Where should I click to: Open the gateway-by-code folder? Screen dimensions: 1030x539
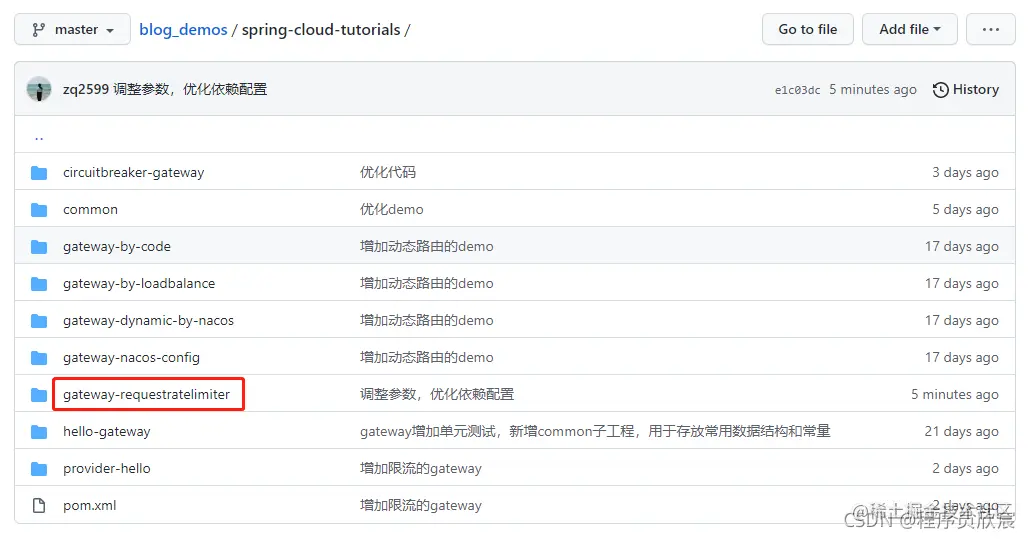(x=117, y=246)
